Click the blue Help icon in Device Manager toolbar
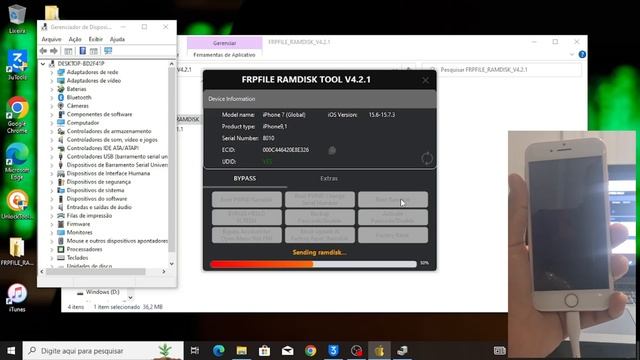This screenshot has height=360, width=640. [82, 51]
